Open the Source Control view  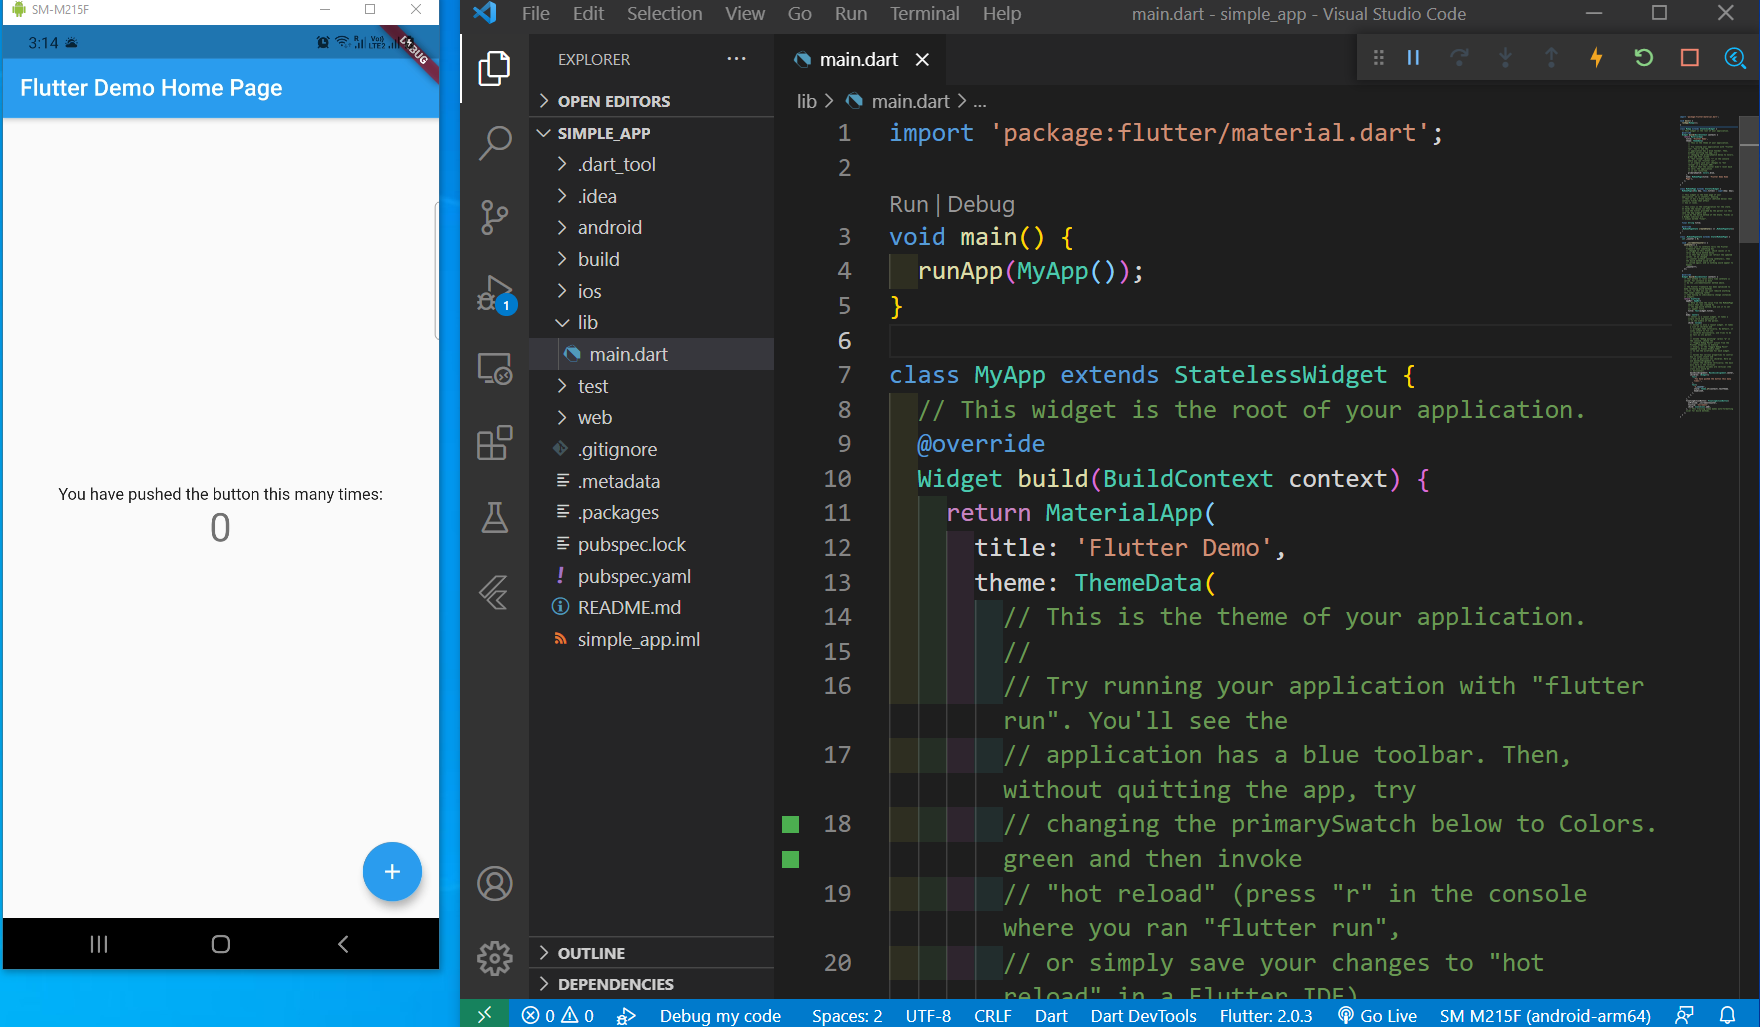tap(494, 218)
